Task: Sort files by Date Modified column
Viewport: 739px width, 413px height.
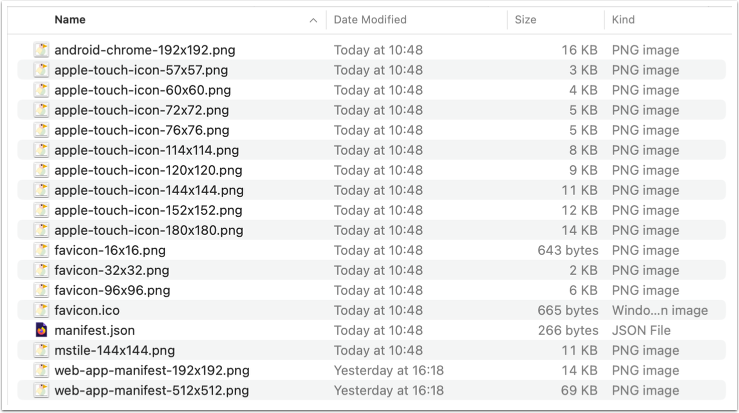Action: tap(370, 19)
